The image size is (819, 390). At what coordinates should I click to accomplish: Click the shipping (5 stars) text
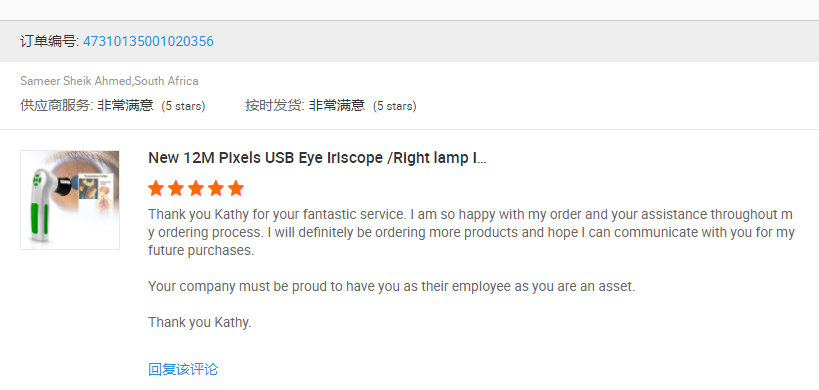tap(394, 106)
